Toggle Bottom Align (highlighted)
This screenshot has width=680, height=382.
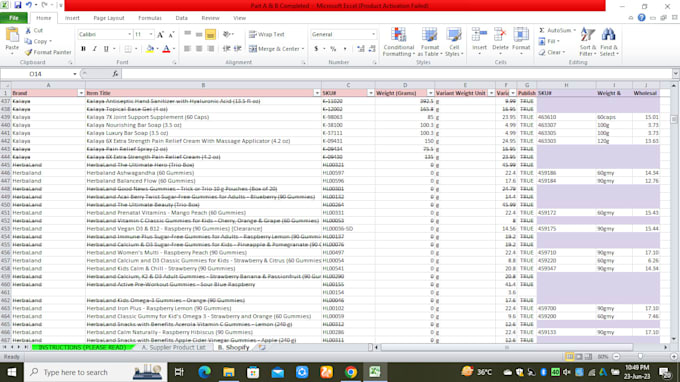pyautogui.click(x=210, y=34)
